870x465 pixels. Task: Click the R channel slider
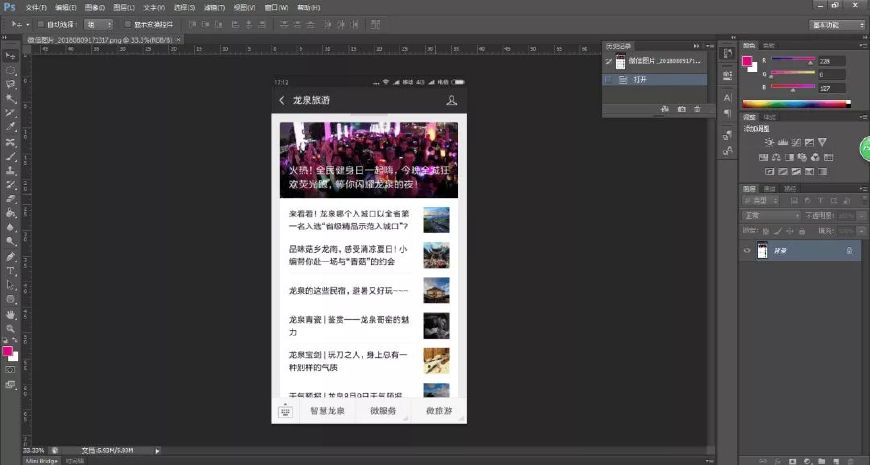(x=793, y=59)
